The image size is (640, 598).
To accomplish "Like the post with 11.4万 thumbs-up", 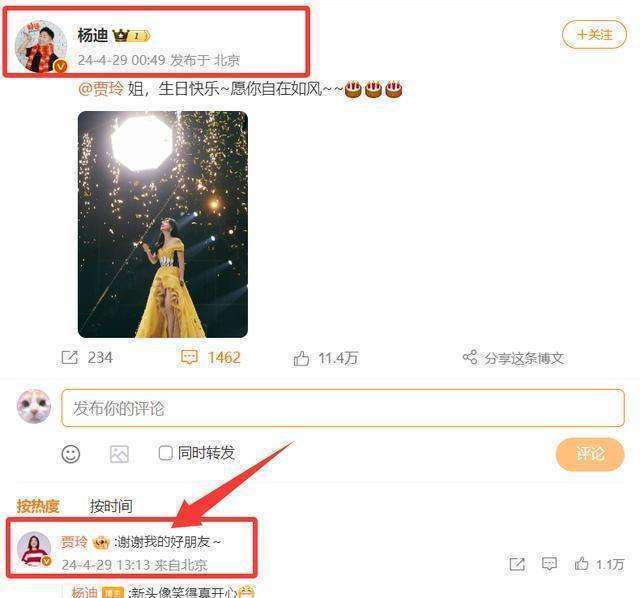I will [301, 358].
